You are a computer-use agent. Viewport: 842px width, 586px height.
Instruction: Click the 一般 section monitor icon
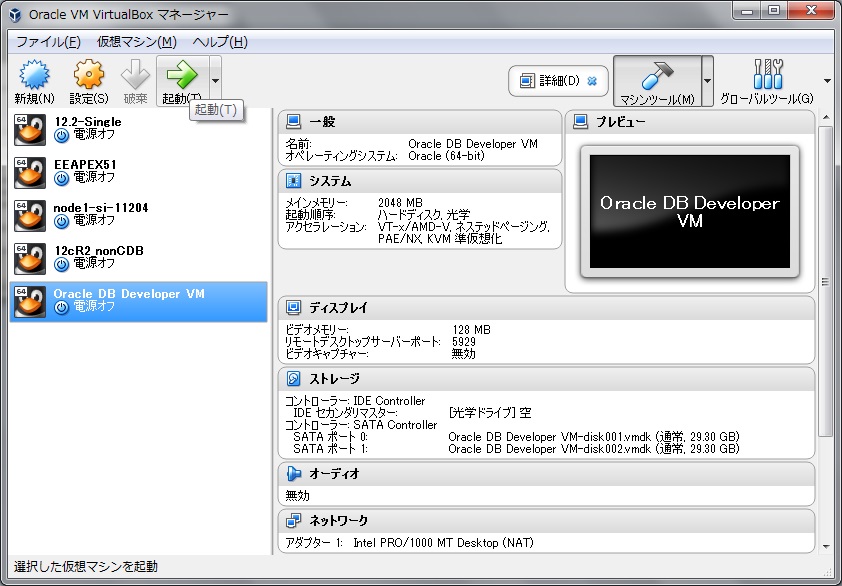click(x=293, y=122)
